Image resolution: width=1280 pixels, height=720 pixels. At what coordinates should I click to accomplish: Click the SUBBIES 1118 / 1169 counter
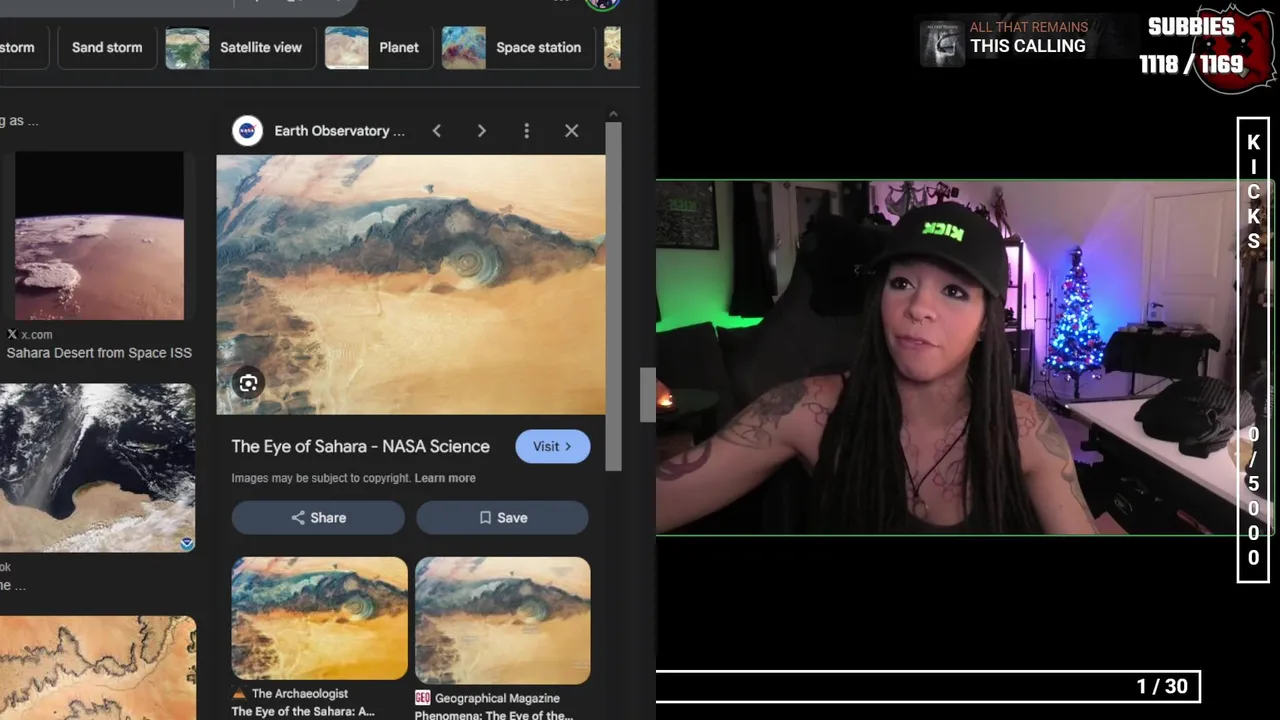1191,46
